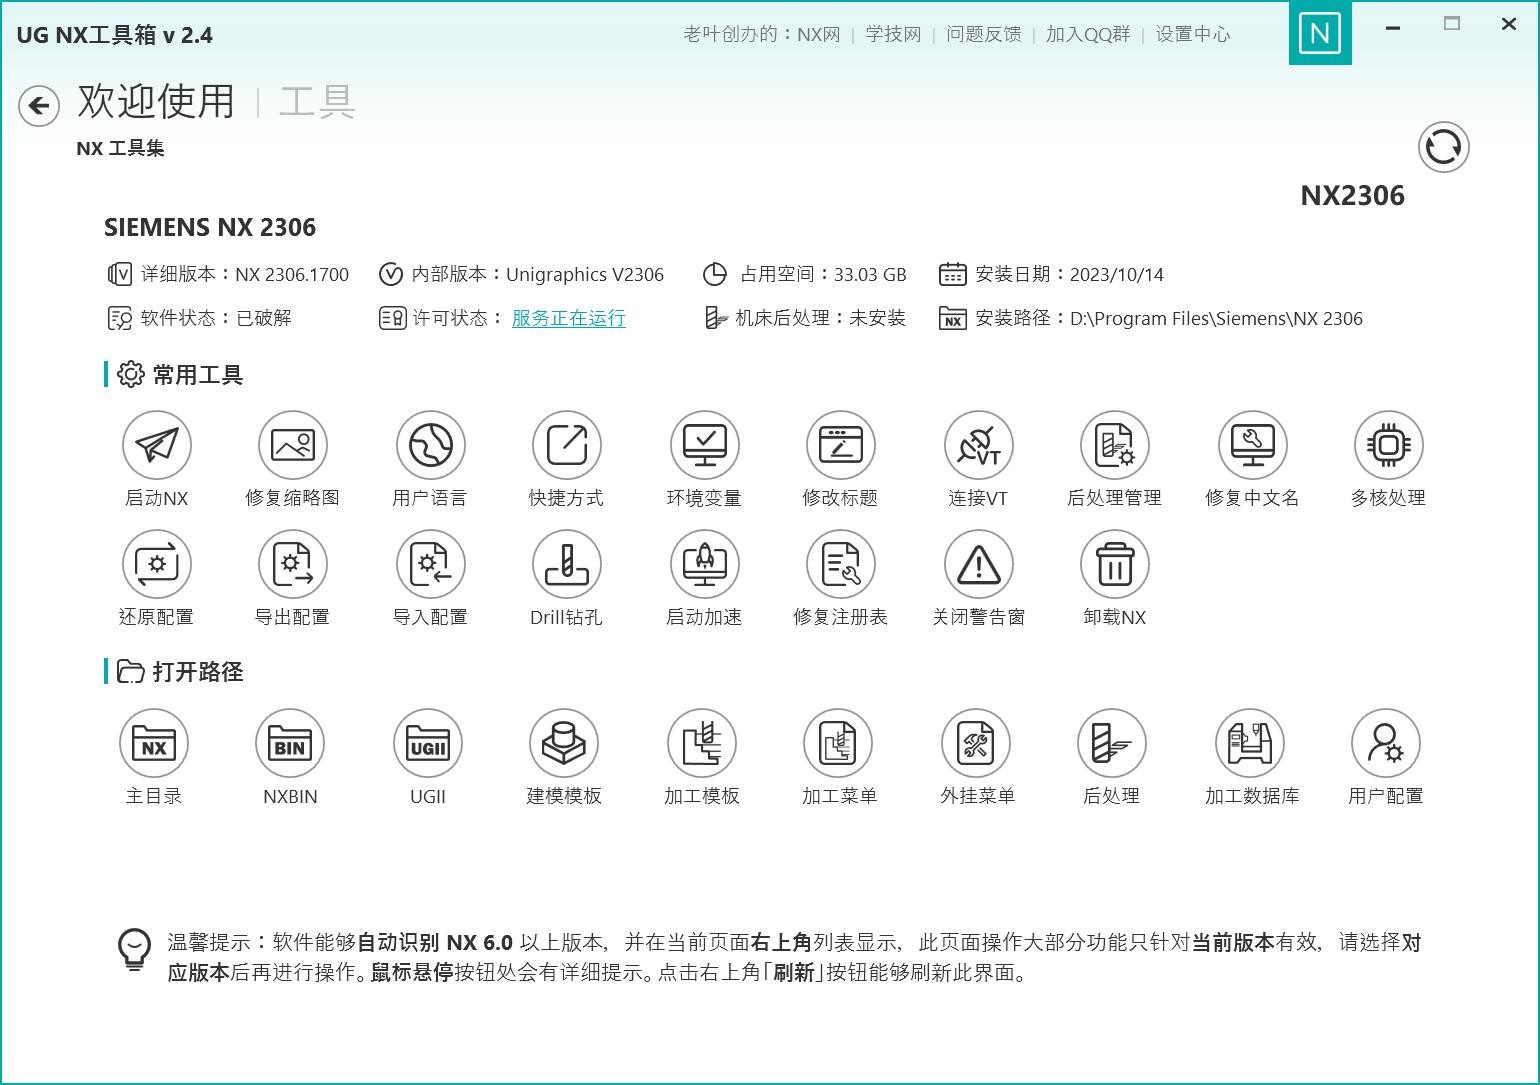Open the 建模模板 path icon

564,743
